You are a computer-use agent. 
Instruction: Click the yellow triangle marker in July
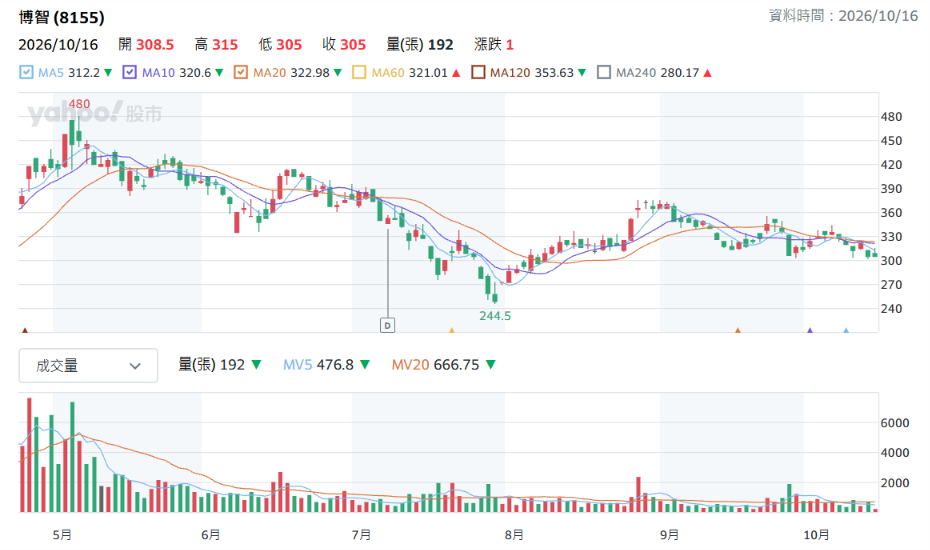tap(451, 330)
